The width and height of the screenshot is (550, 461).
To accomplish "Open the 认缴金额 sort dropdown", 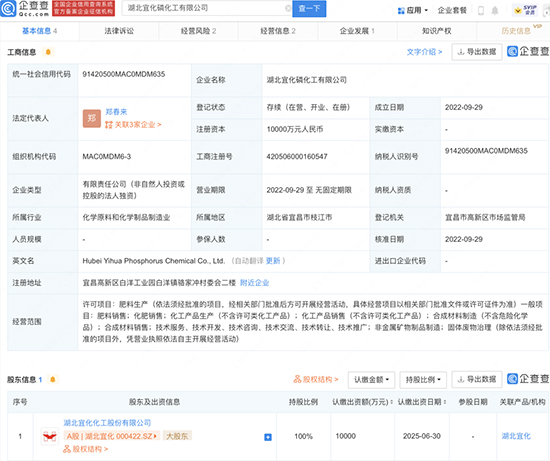I will (371, 380).
